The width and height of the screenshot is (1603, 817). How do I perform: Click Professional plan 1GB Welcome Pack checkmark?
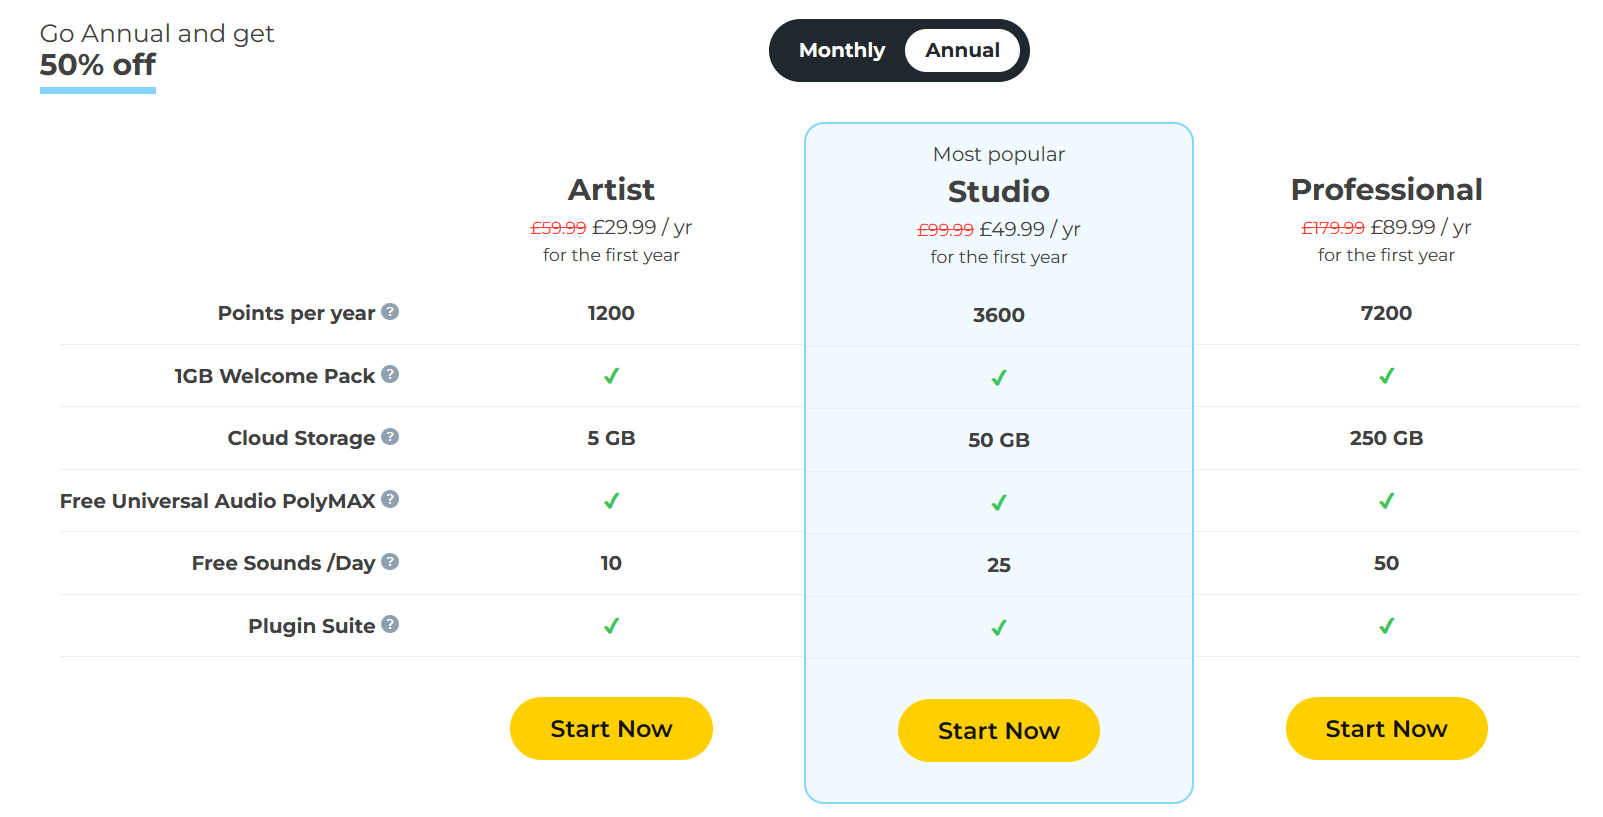tap(1386, 376)
